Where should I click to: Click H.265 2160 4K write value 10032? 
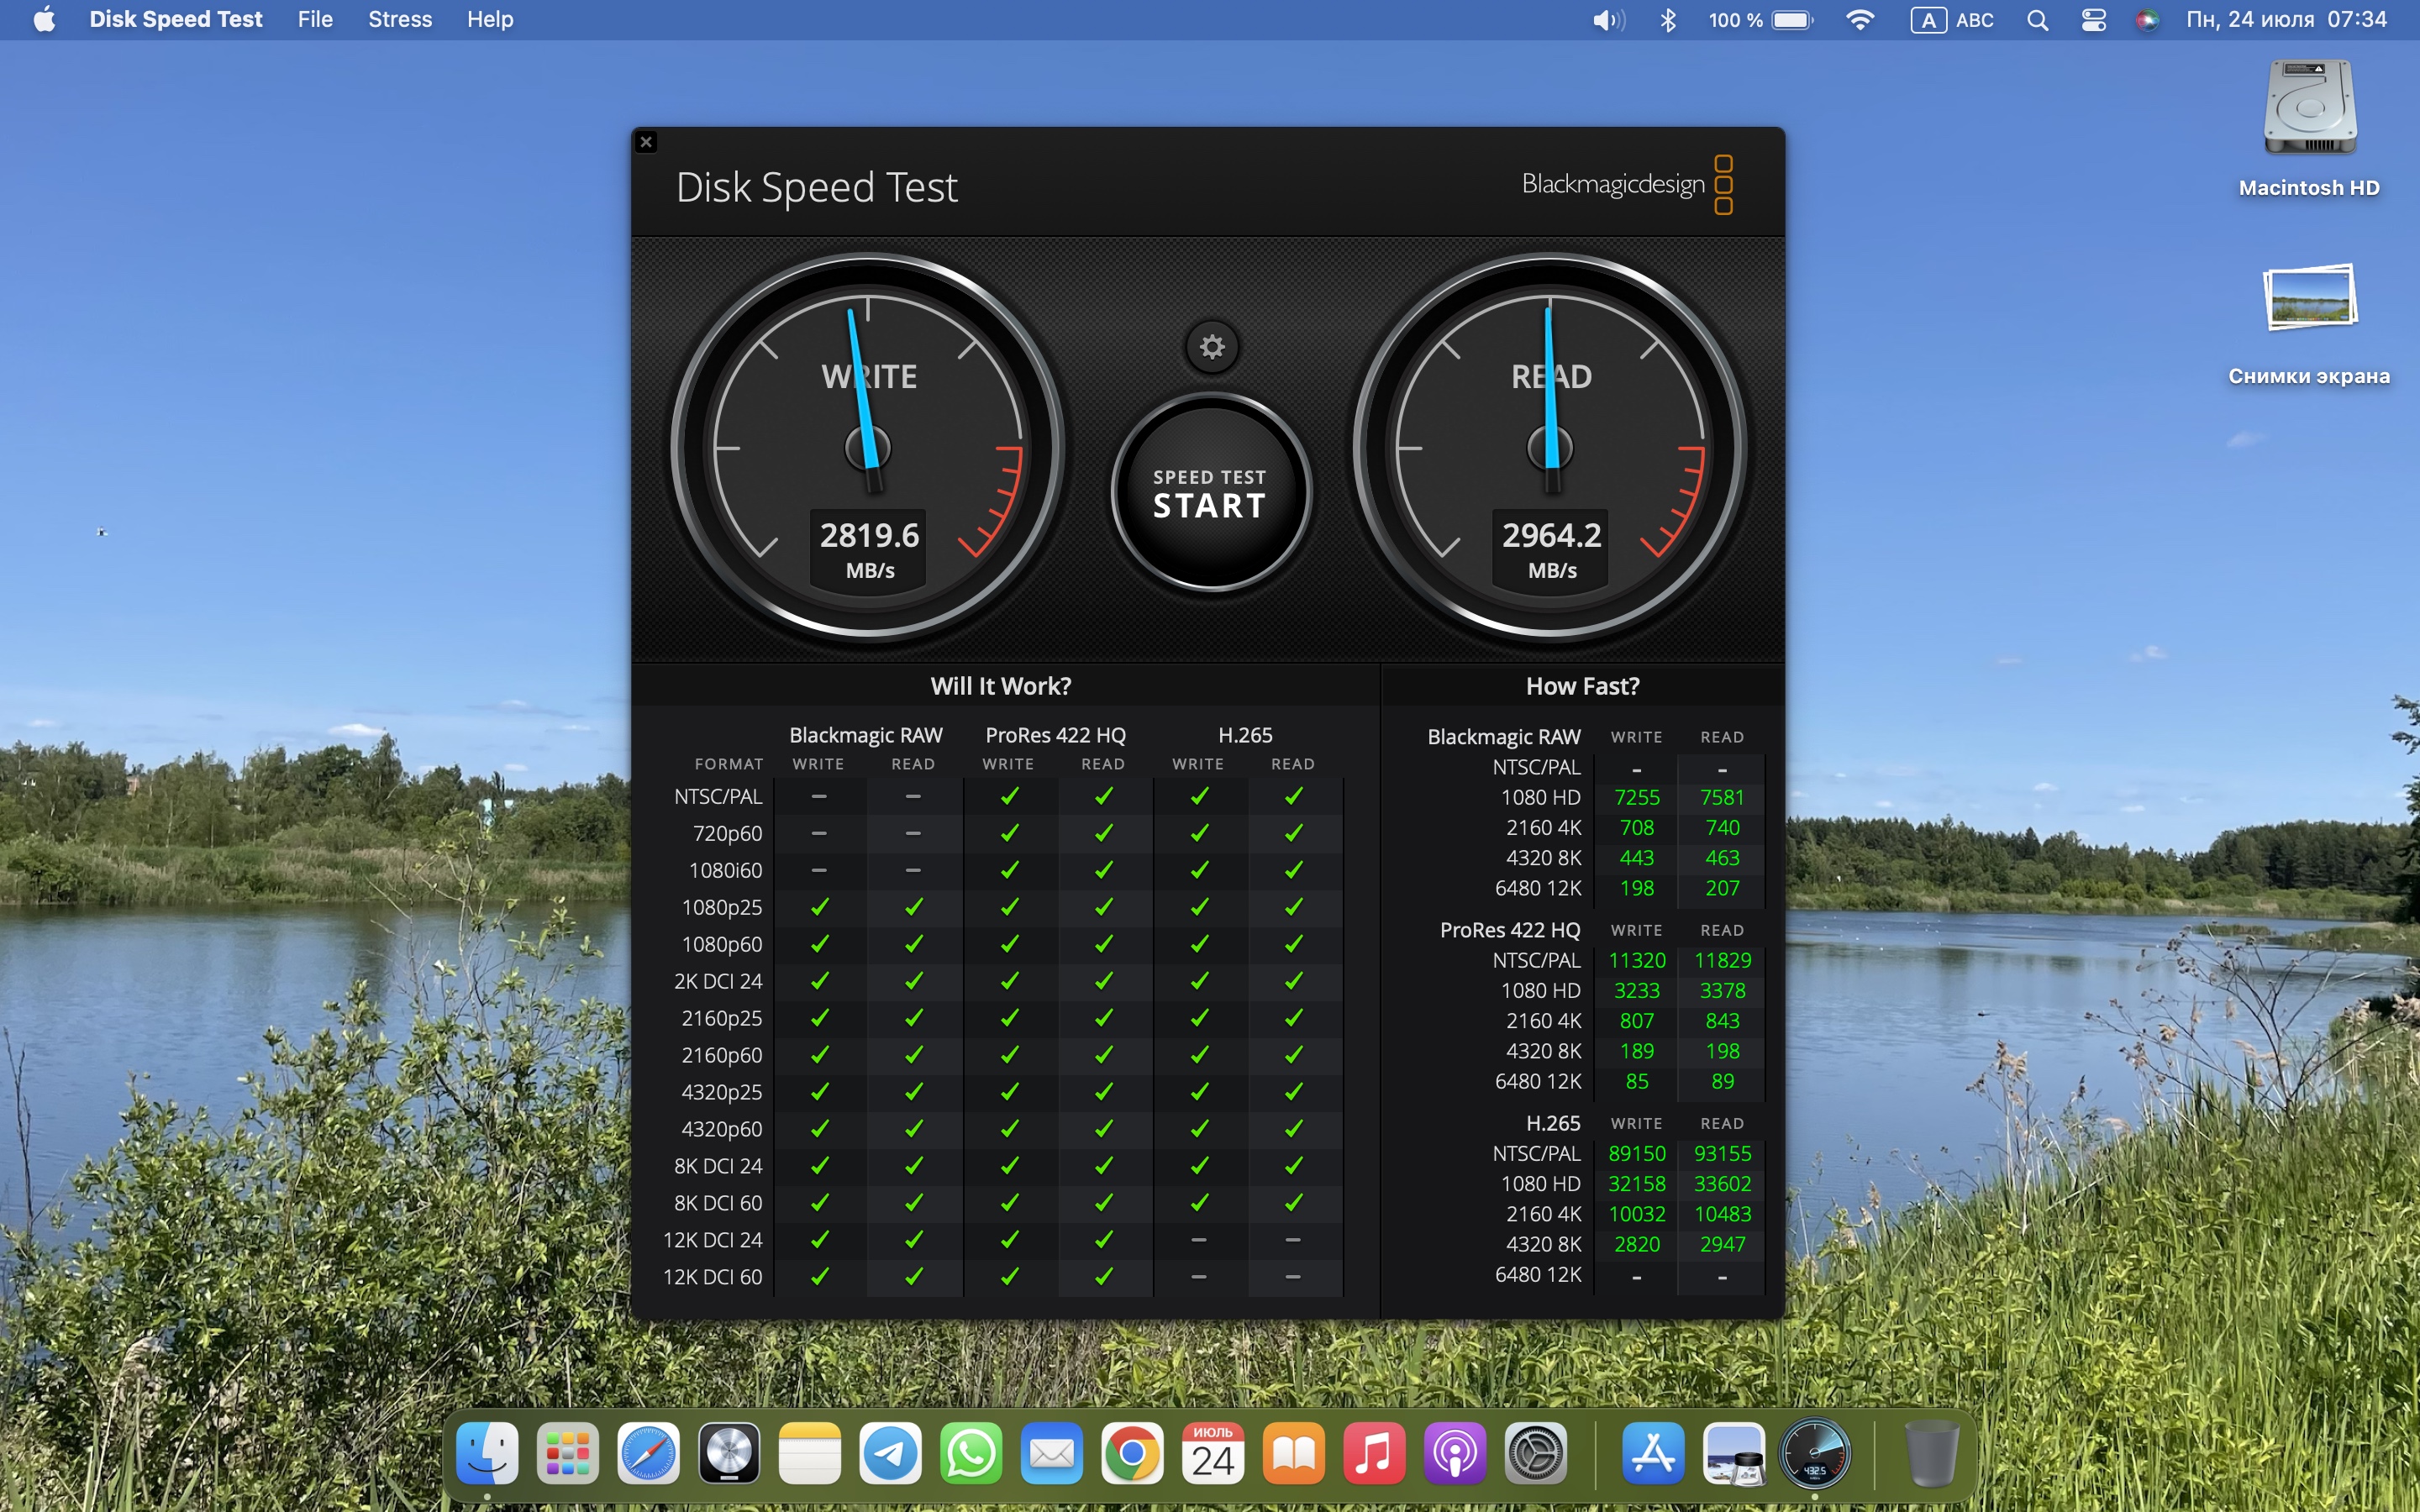pyautogui.click(x=1636, y=1214)
